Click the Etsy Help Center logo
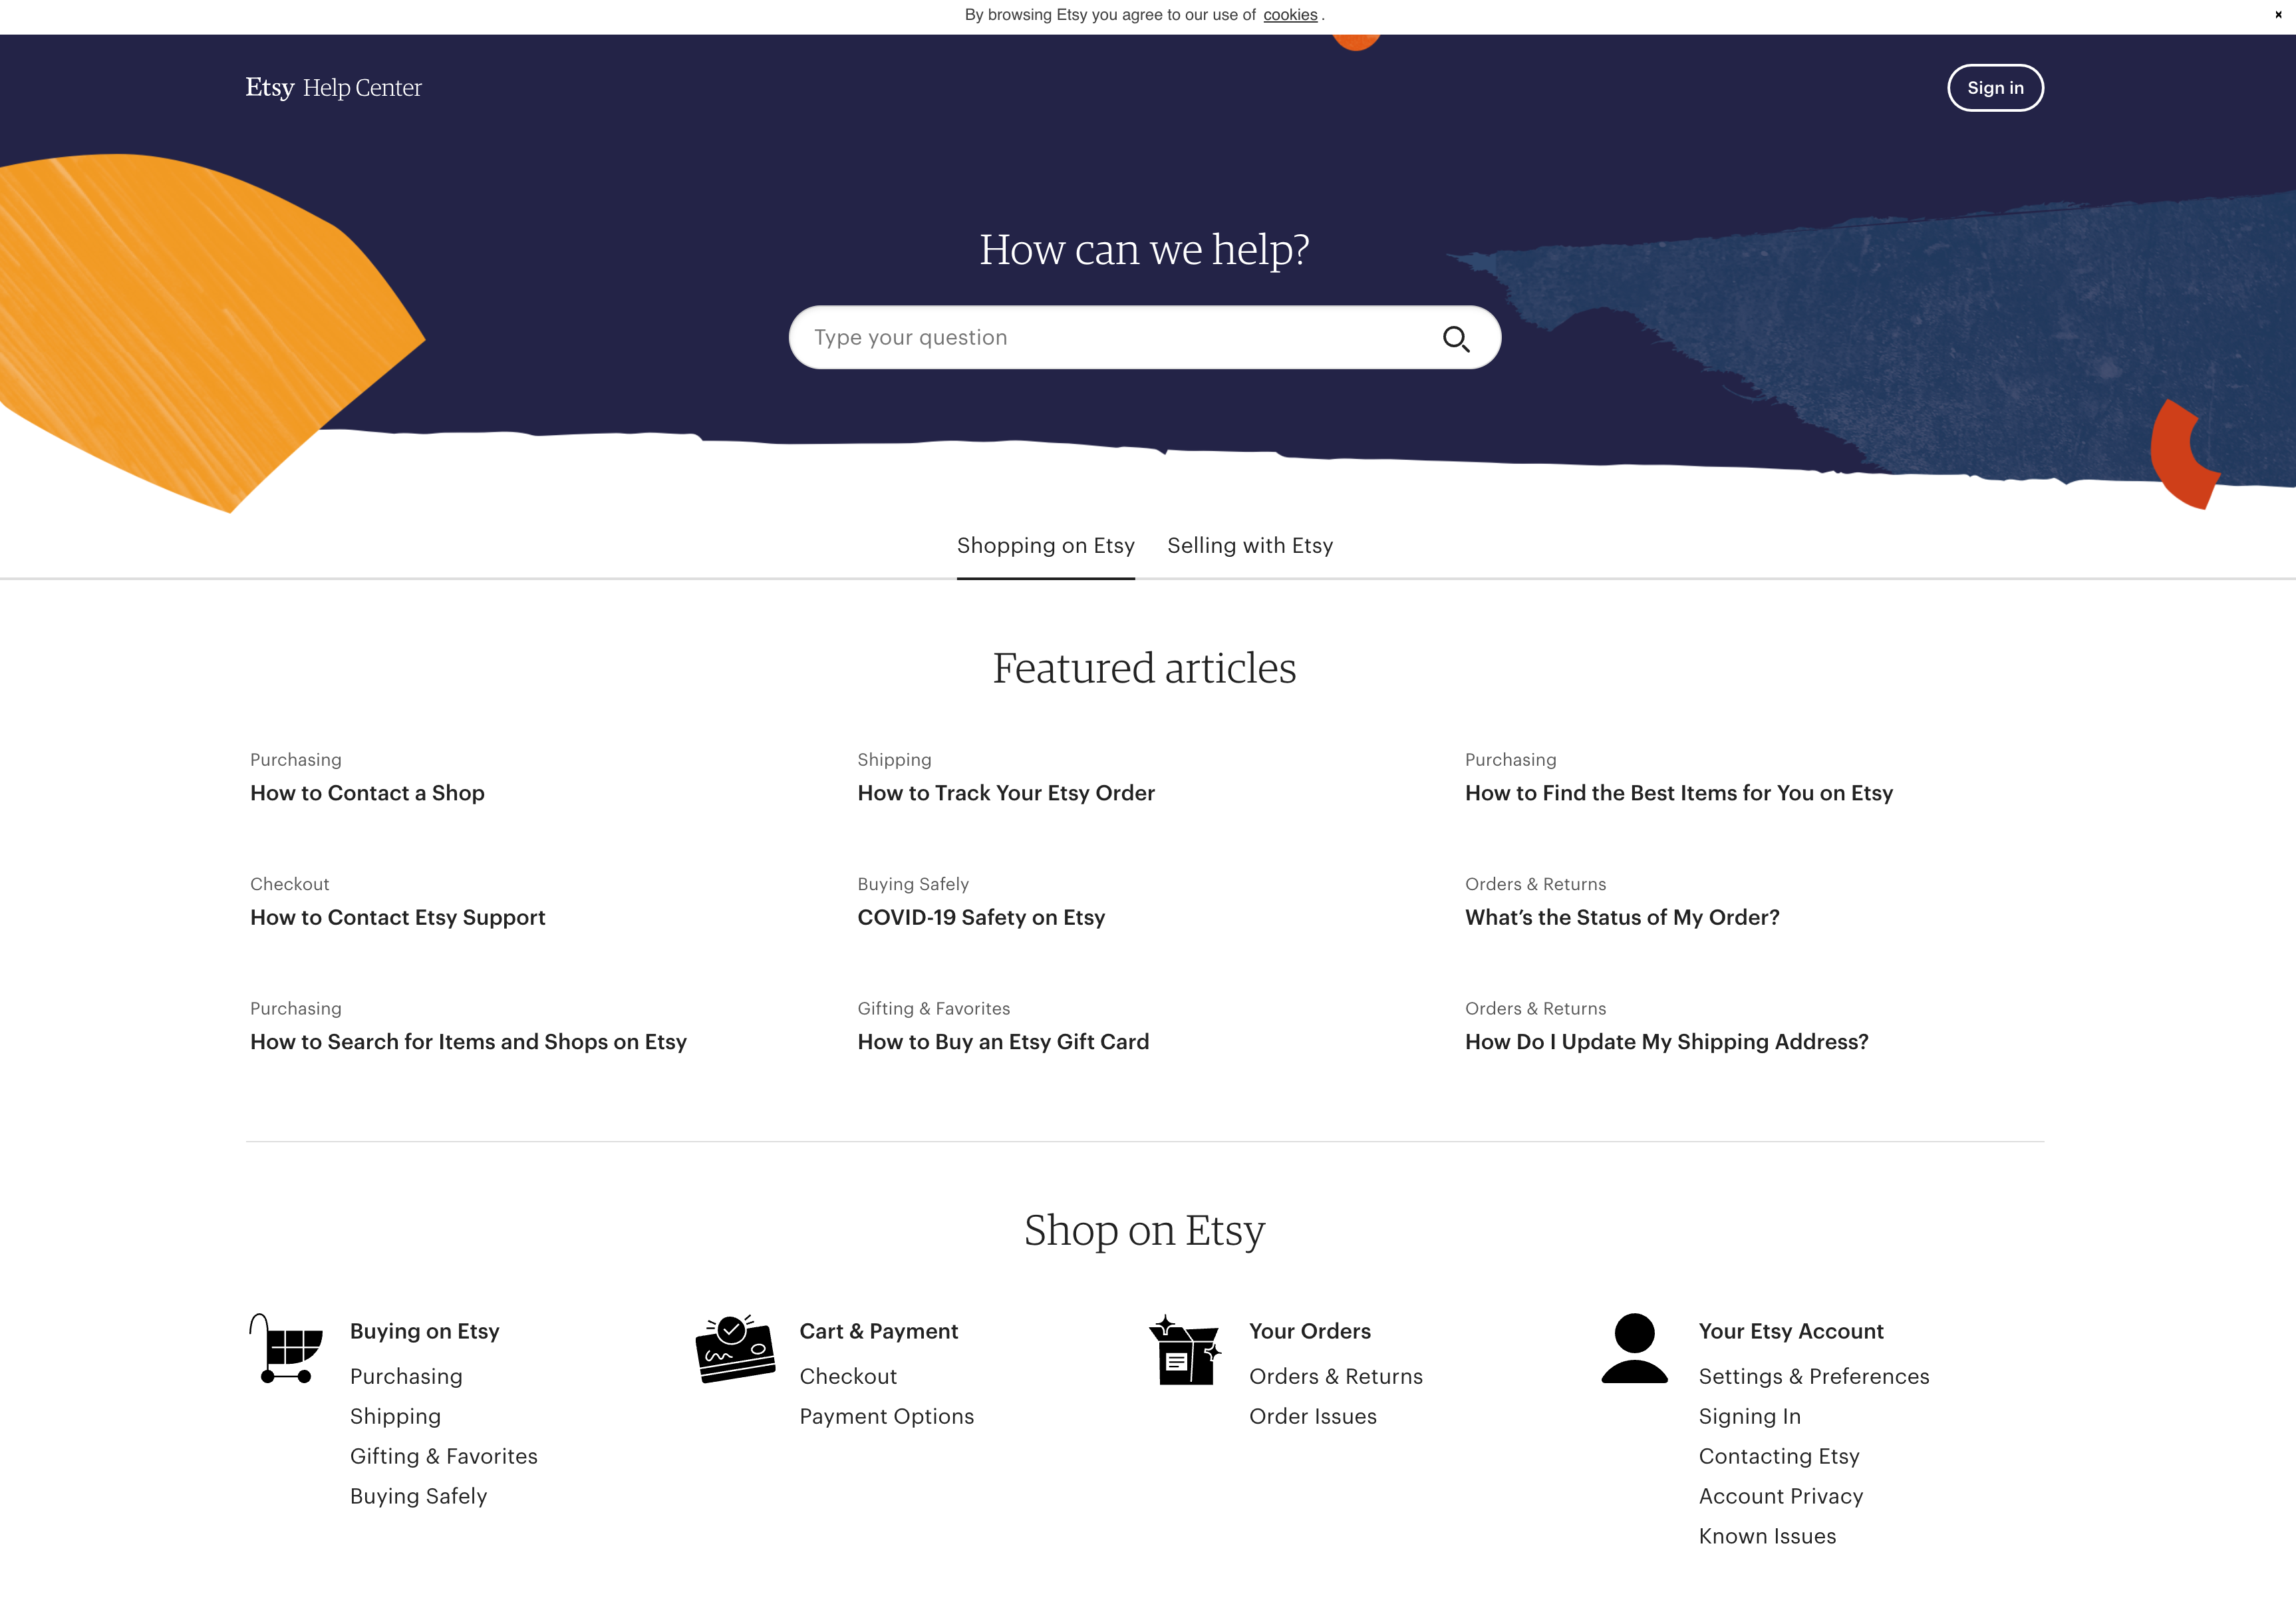 click(x=333, y=87)
